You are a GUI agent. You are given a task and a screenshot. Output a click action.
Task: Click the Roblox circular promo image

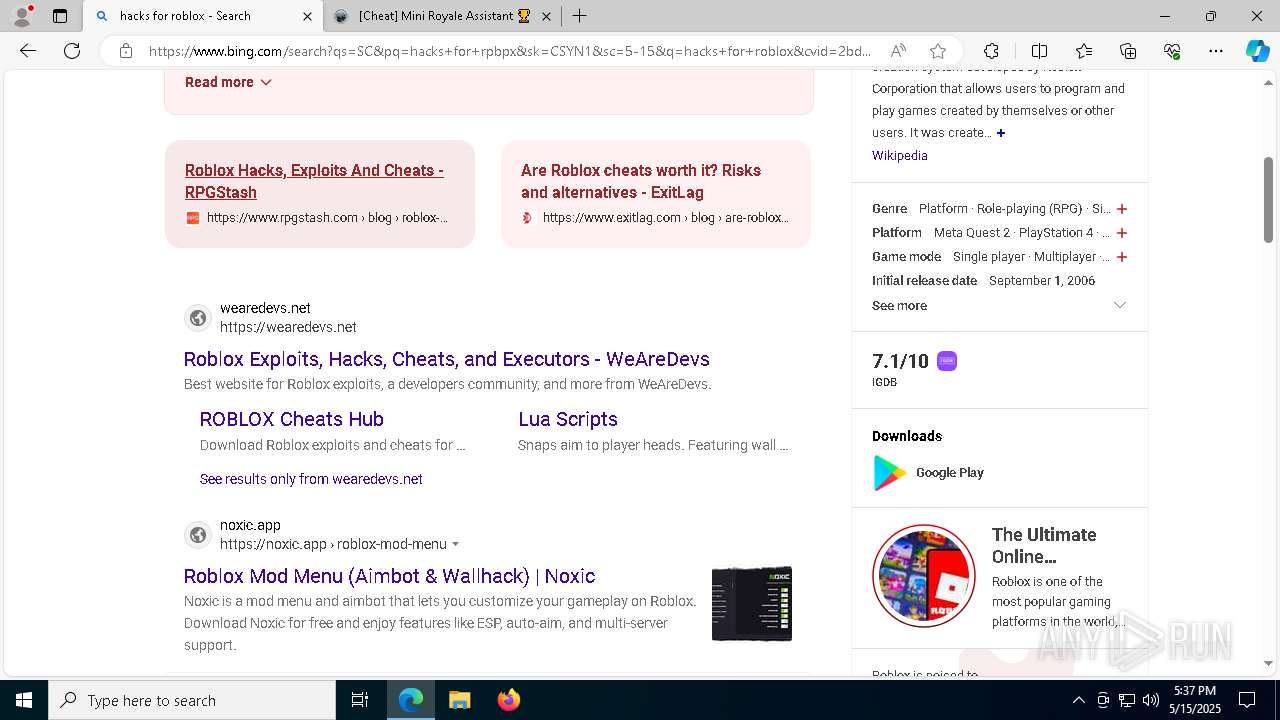pyautogui.click(x=924, y=576)
